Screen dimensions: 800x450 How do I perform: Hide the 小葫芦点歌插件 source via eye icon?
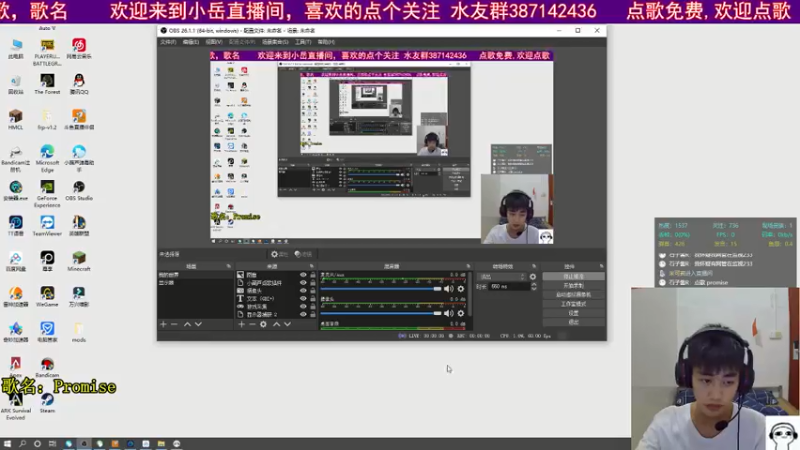point(303,283)
